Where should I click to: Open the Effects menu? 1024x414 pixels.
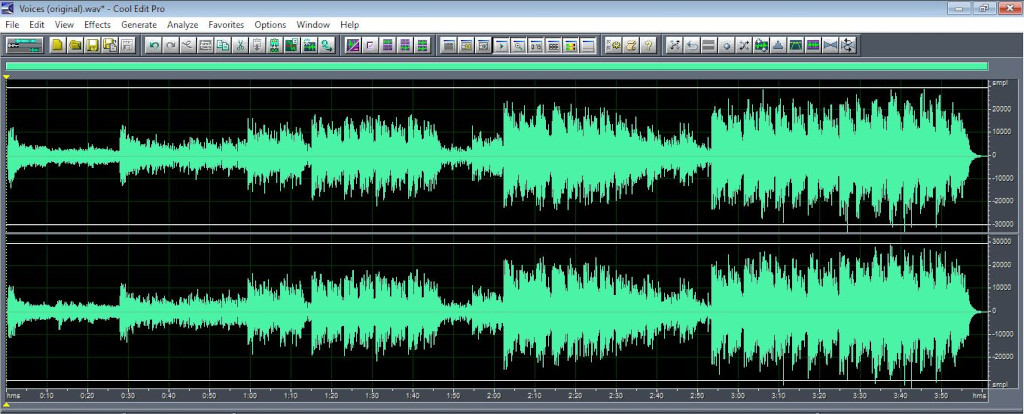(97, 25)
